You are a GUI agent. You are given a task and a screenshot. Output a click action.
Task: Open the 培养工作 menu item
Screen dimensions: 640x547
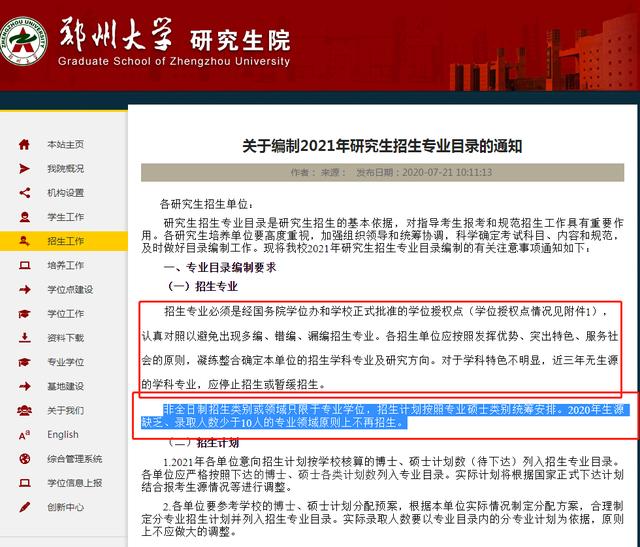[x=65, y=265]
